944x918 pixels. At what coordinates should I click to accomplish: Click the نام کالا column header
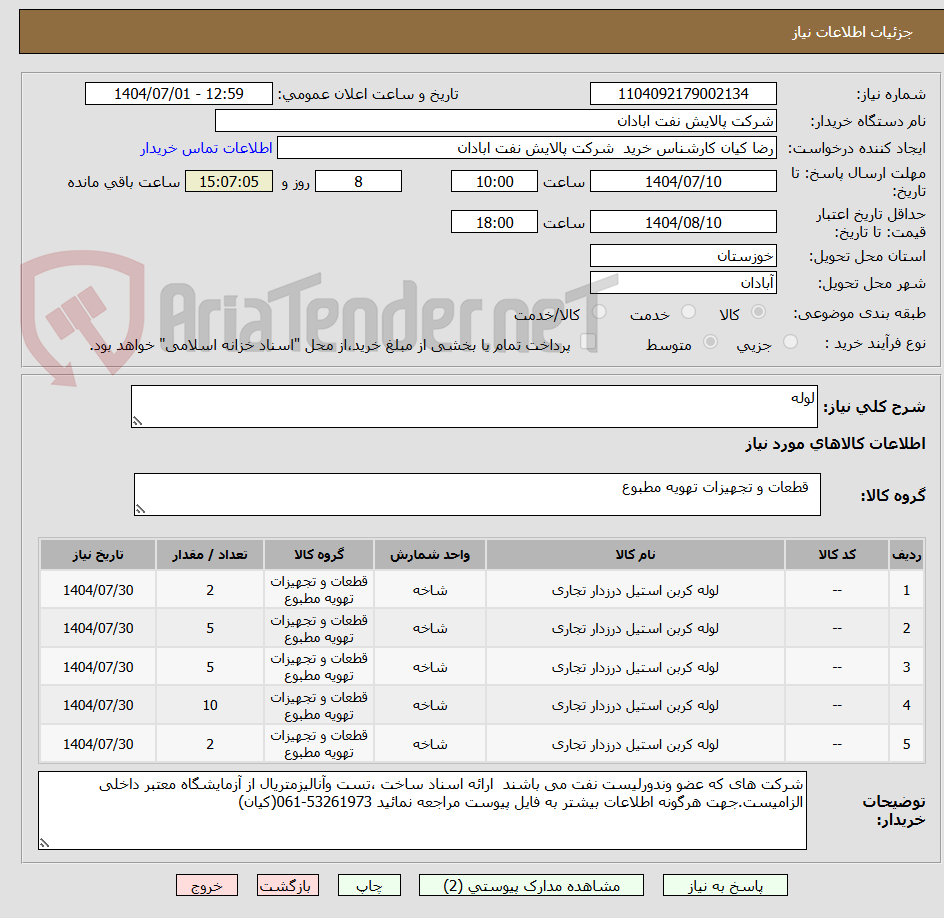click(635, 554)
